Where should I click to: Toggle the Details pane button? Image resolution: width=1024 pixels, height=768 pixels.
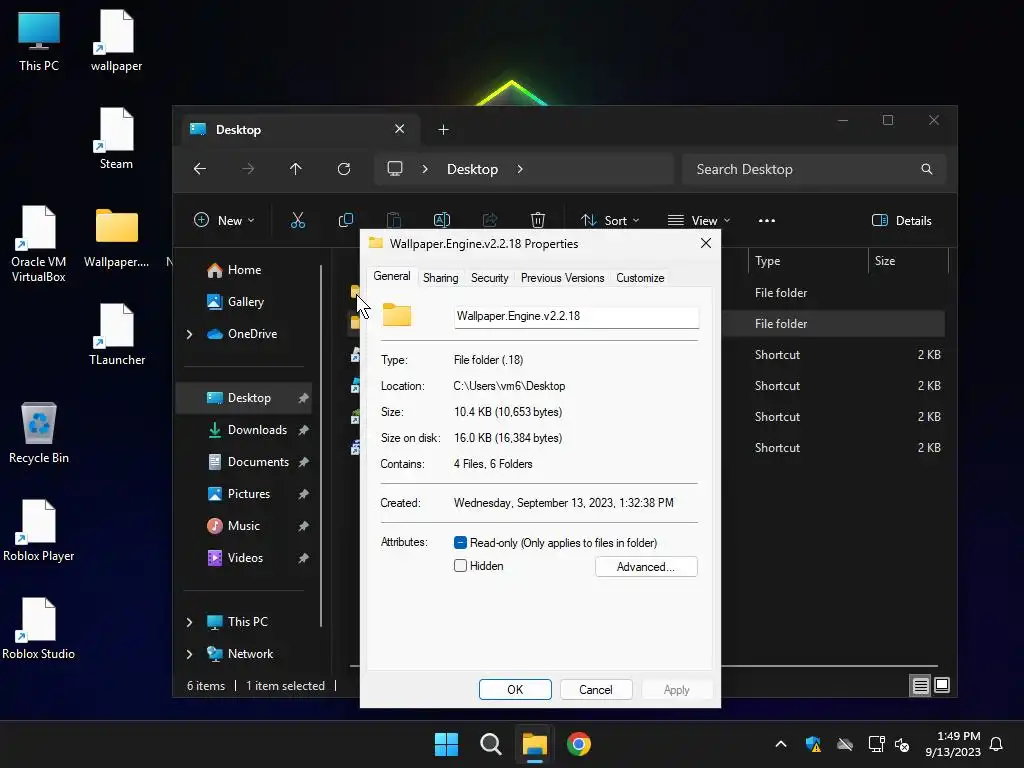point(901,221)
